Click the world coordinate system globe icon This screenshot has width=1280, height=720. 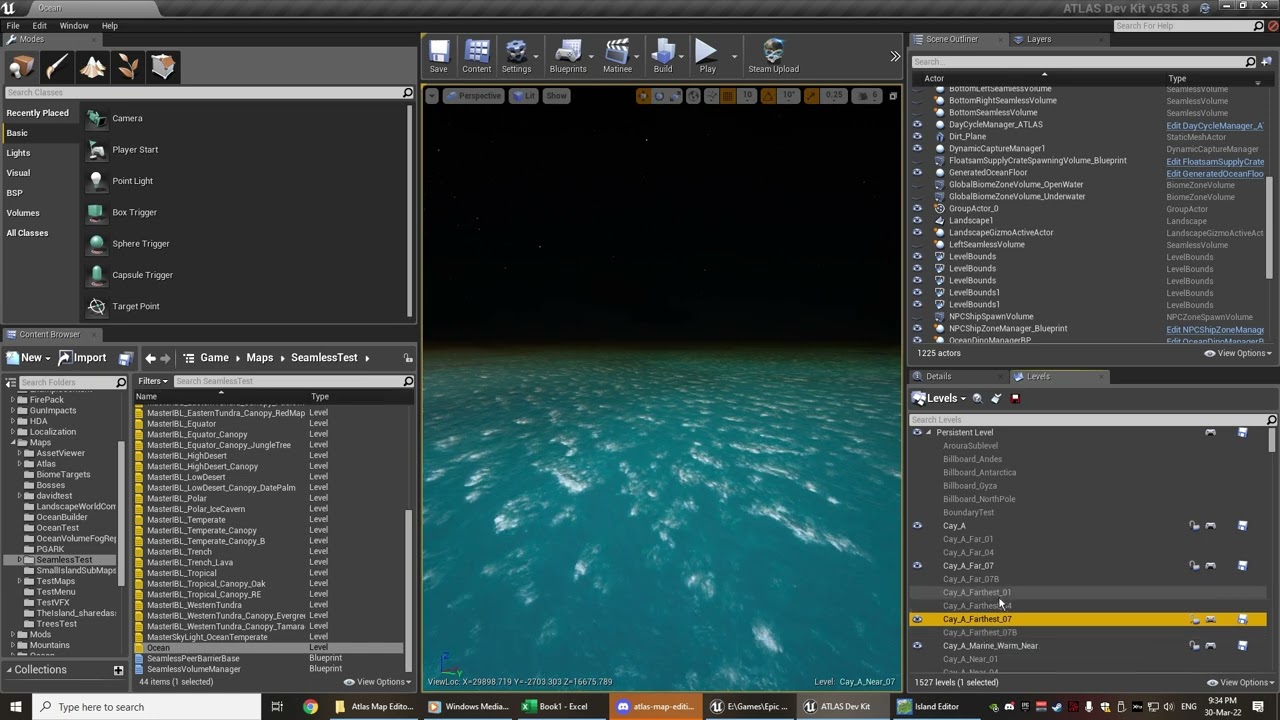tap(693, 96)
